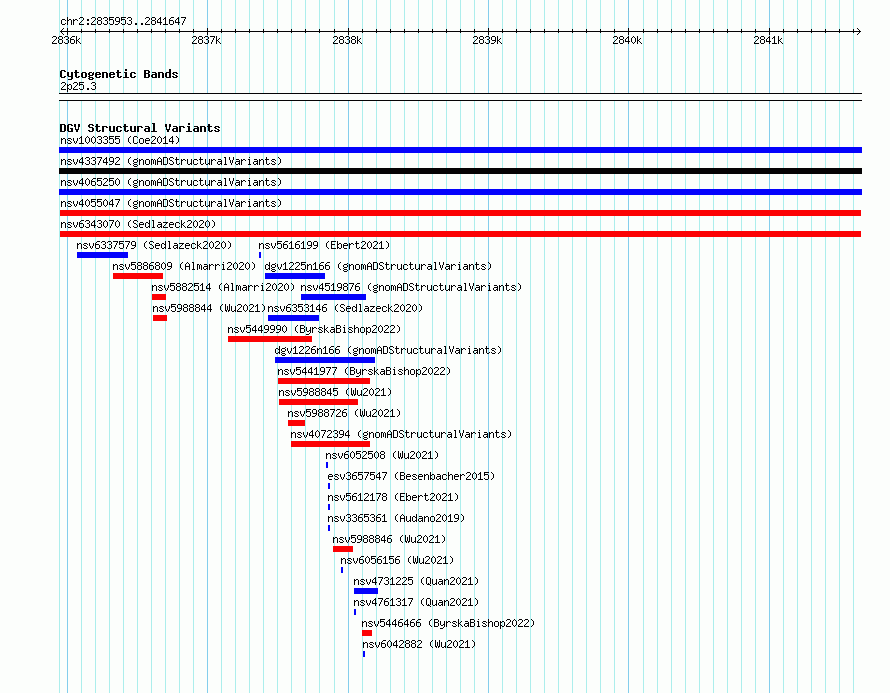Select the 2p25.3 band label
The height and width of the screenshot is (693, 890).
tap(78, 86)
